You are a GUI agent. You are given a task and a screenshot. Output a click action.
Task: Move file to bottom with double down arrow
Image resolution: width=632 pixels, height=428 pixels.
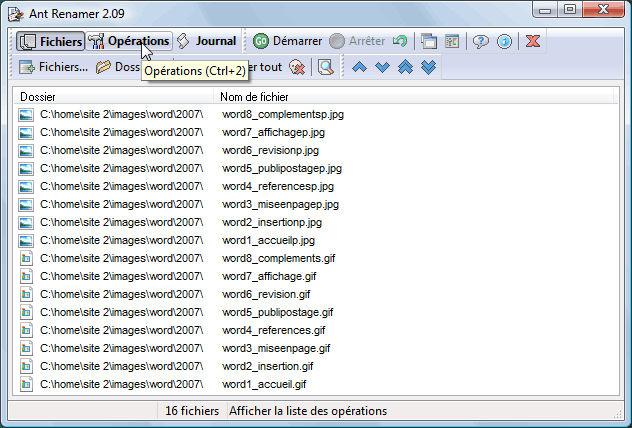429,67
